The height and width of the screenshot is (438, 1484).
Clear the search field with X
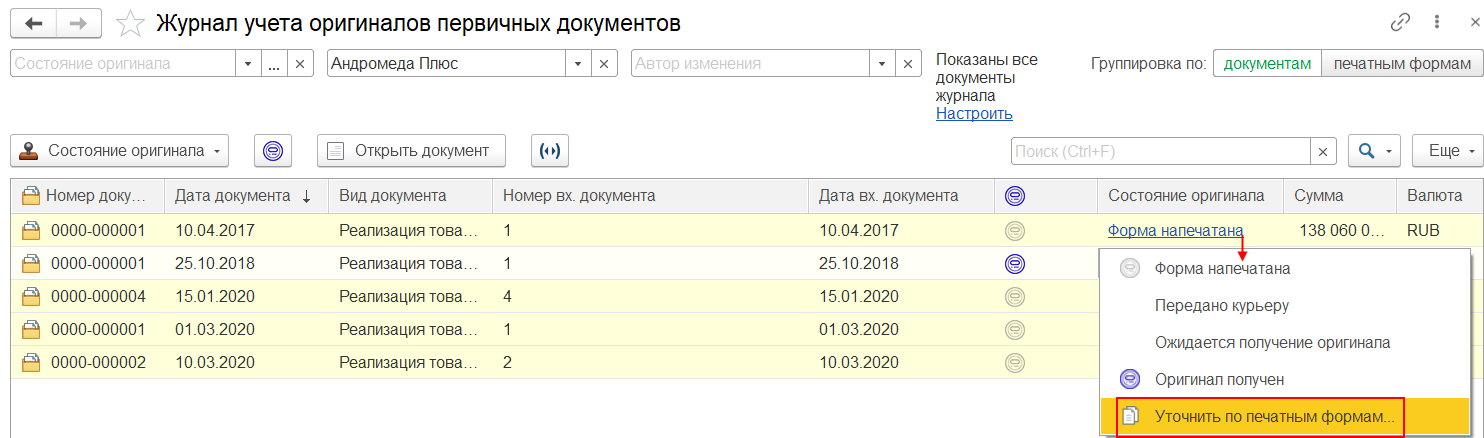(x=1323, y=151)
